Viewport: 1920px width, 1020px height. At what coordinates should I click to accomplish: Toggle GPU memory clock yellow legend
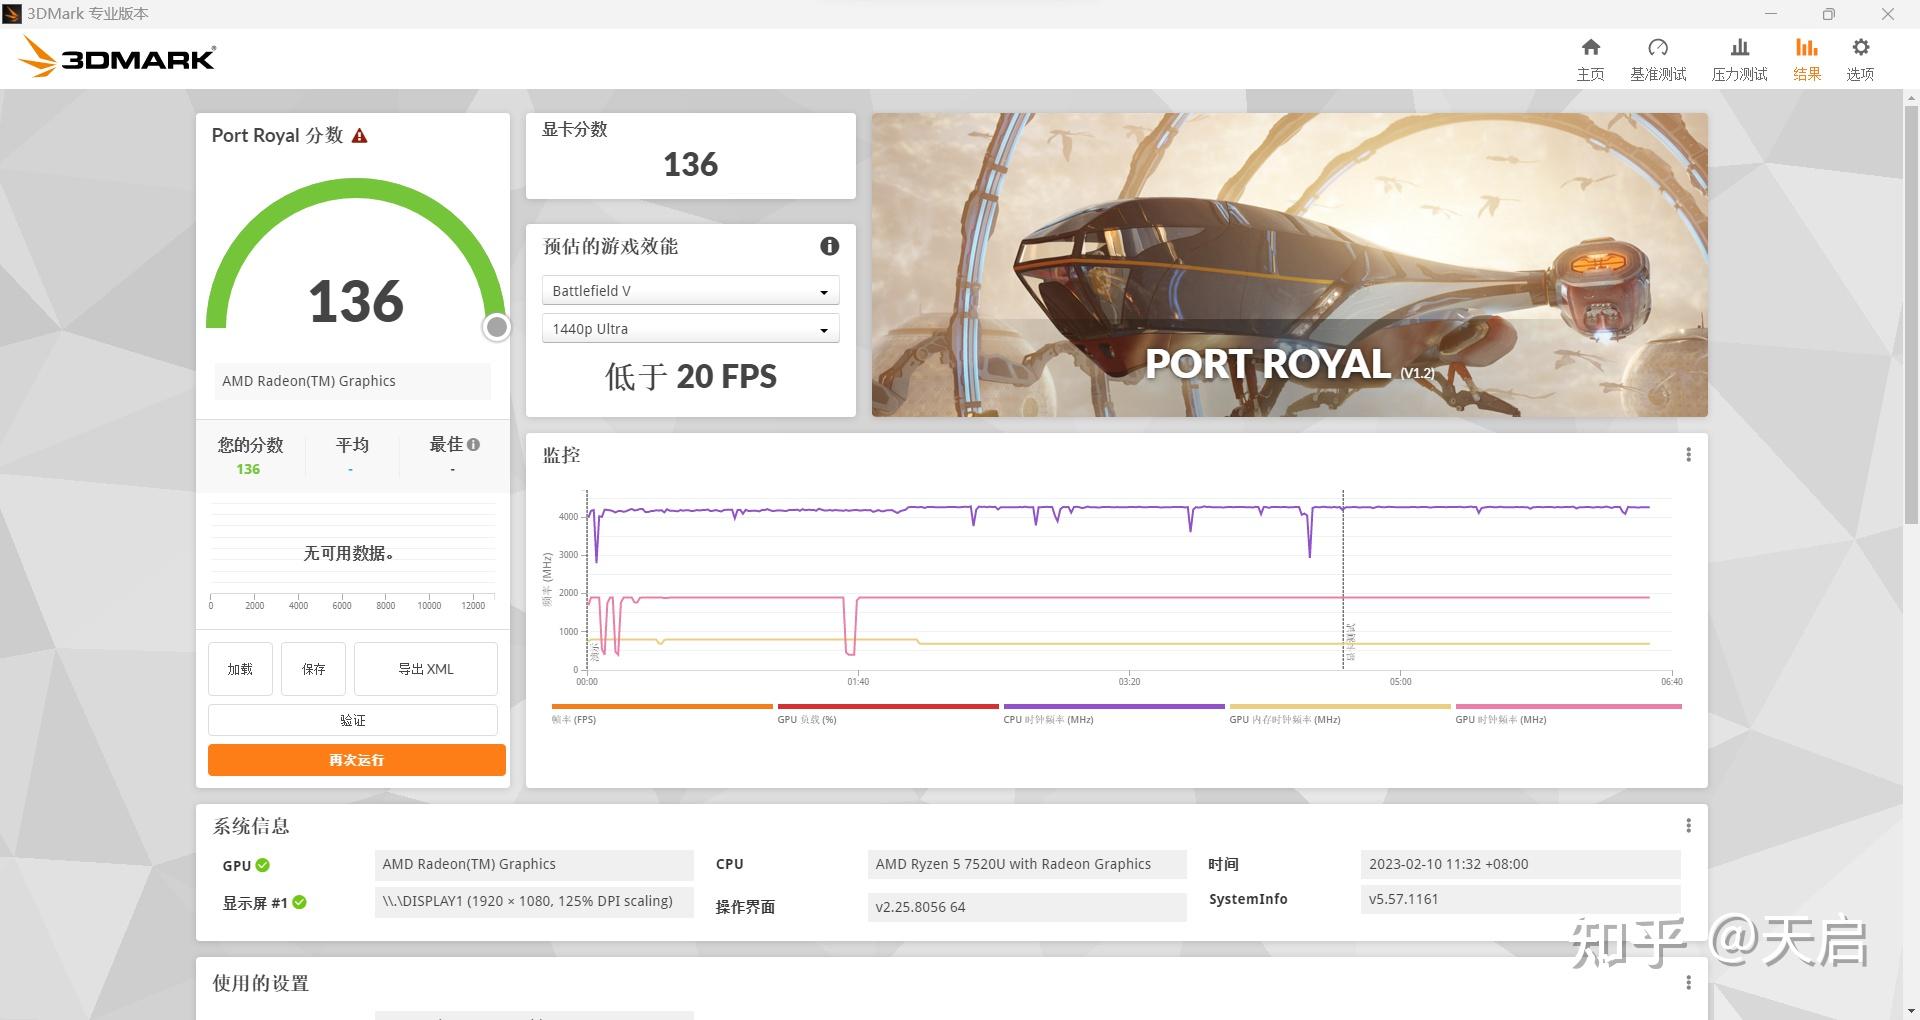(1340, 707)
